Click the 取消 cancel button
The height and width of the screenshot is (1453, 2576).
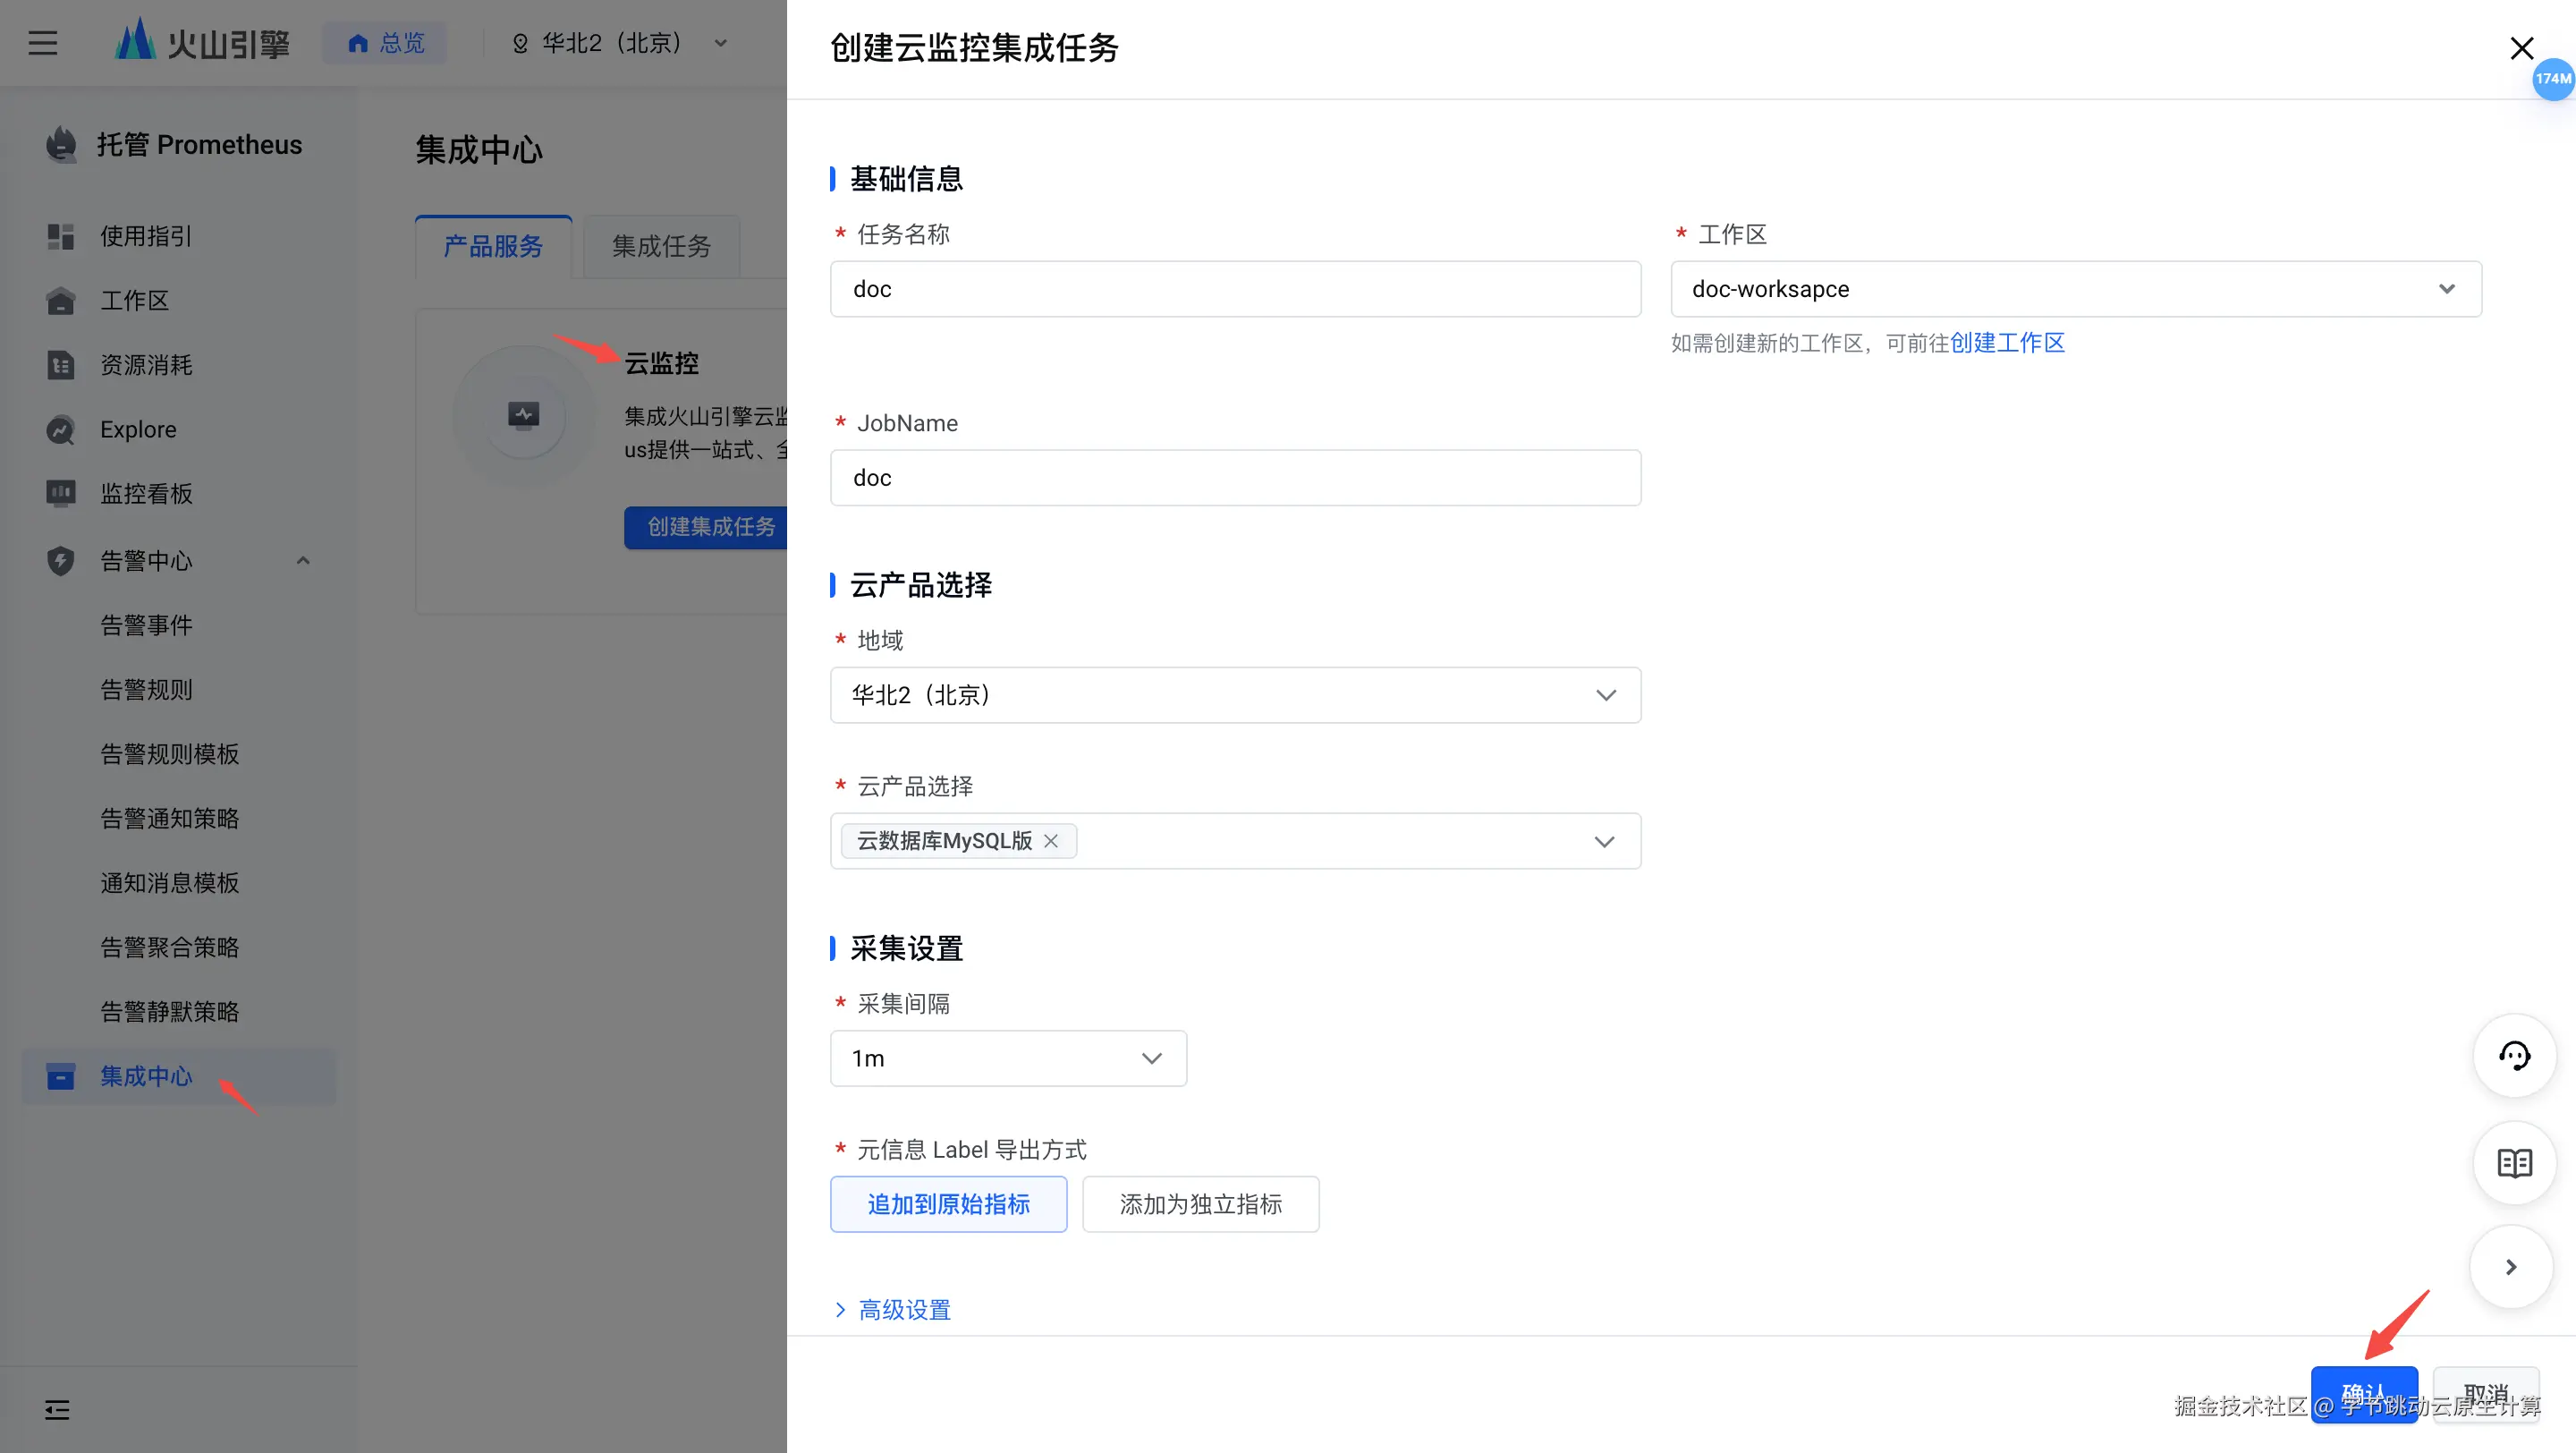2485,1393
